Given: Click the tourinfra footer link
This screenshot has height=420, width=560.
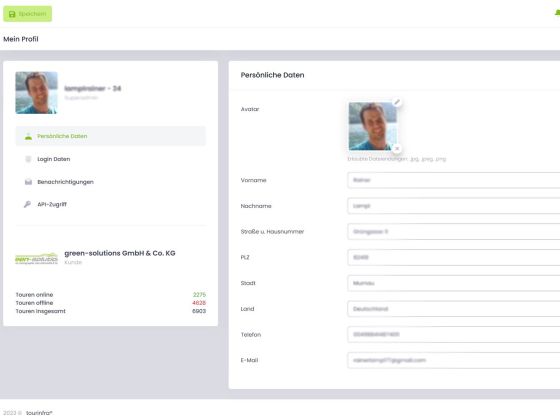Looking at the screenshot, I should pyautogui.click(x=39, y=413).
